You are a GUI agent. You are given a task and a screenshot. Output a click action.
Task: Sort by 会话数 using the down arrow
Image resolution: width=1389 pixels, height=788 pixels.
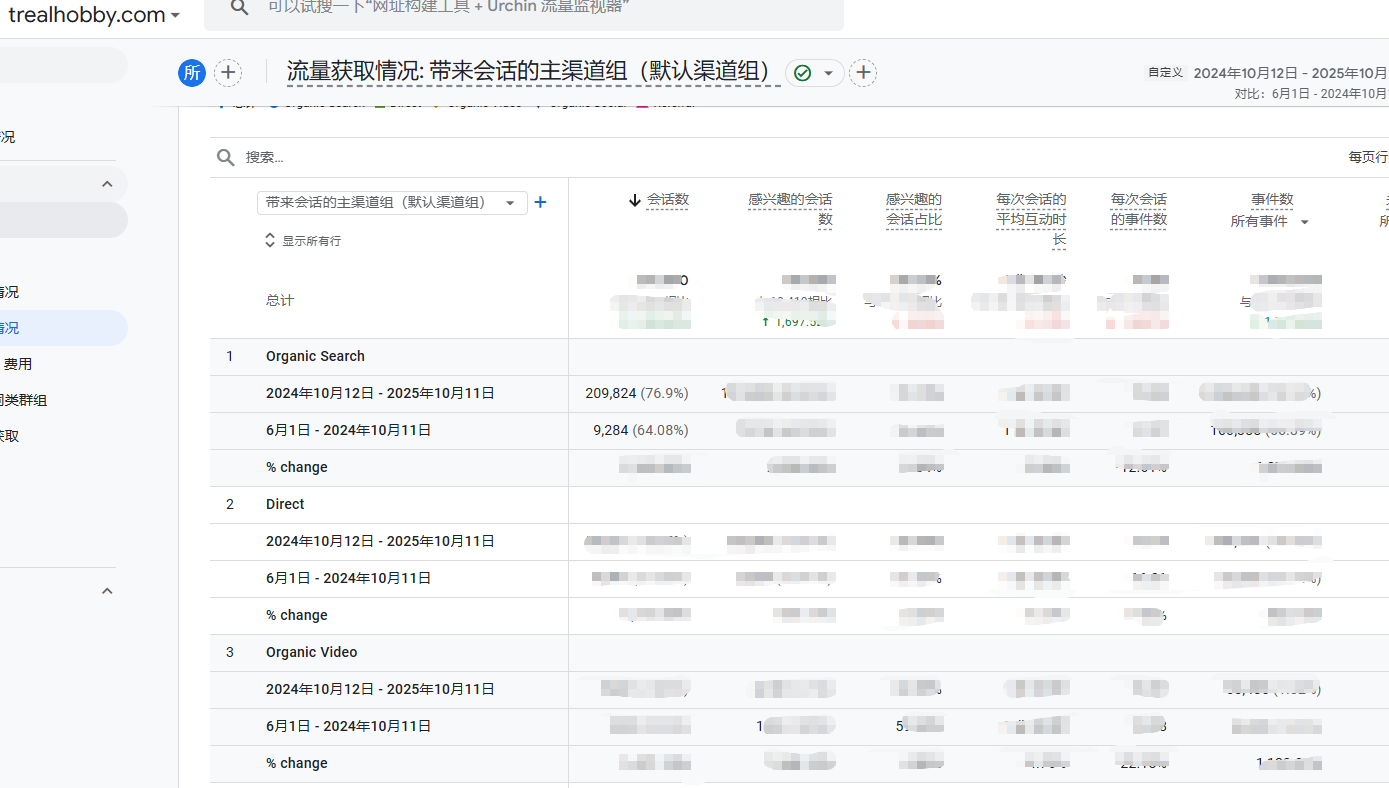pyautogui.click(x=634, y=200)
